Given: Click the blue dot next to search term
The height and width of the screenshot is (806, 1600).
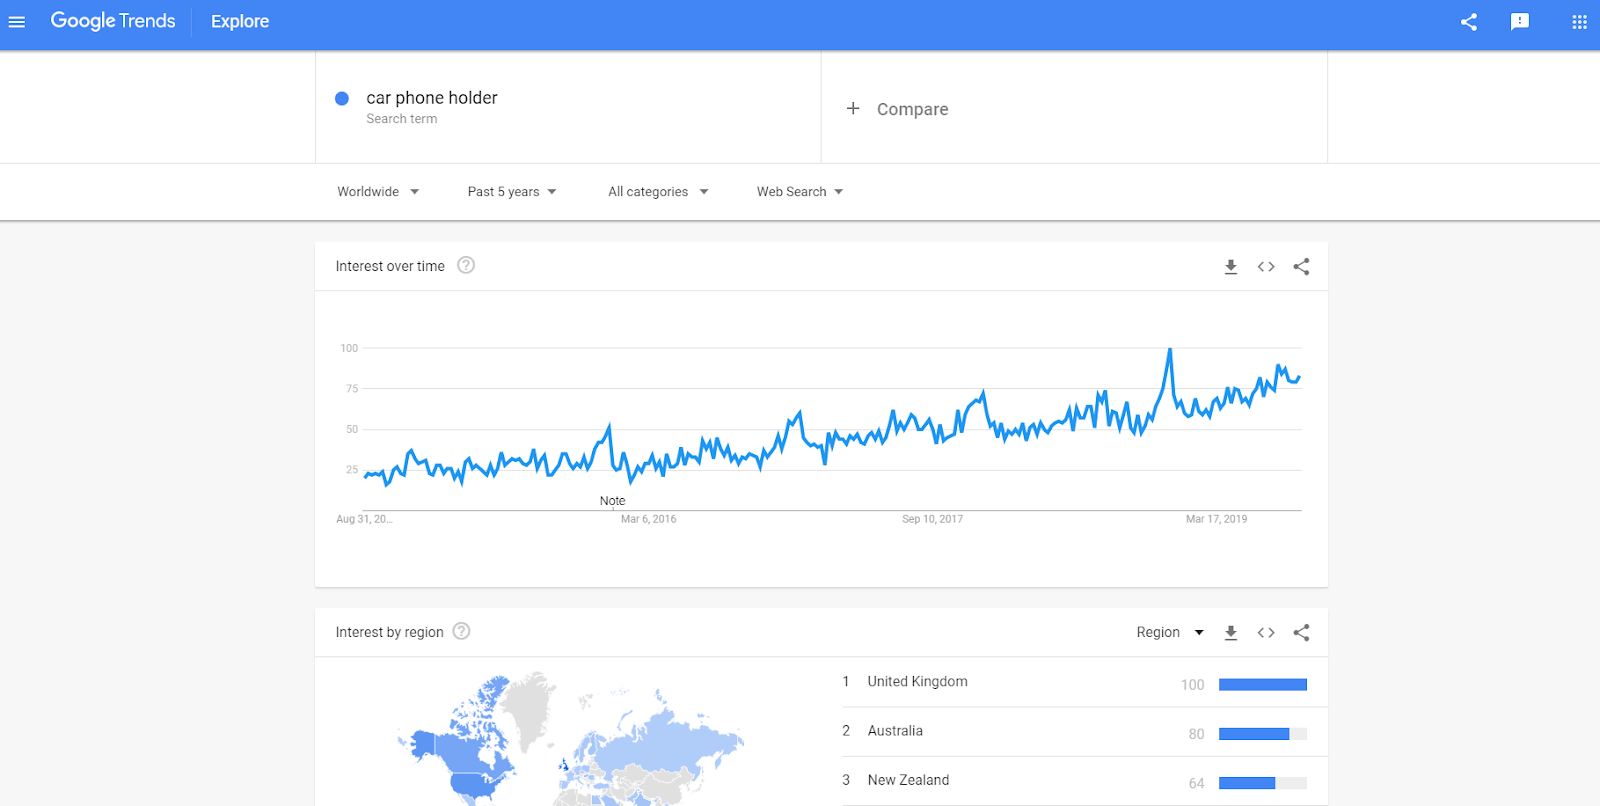Looking at the screenshot, I should [342, 98].
